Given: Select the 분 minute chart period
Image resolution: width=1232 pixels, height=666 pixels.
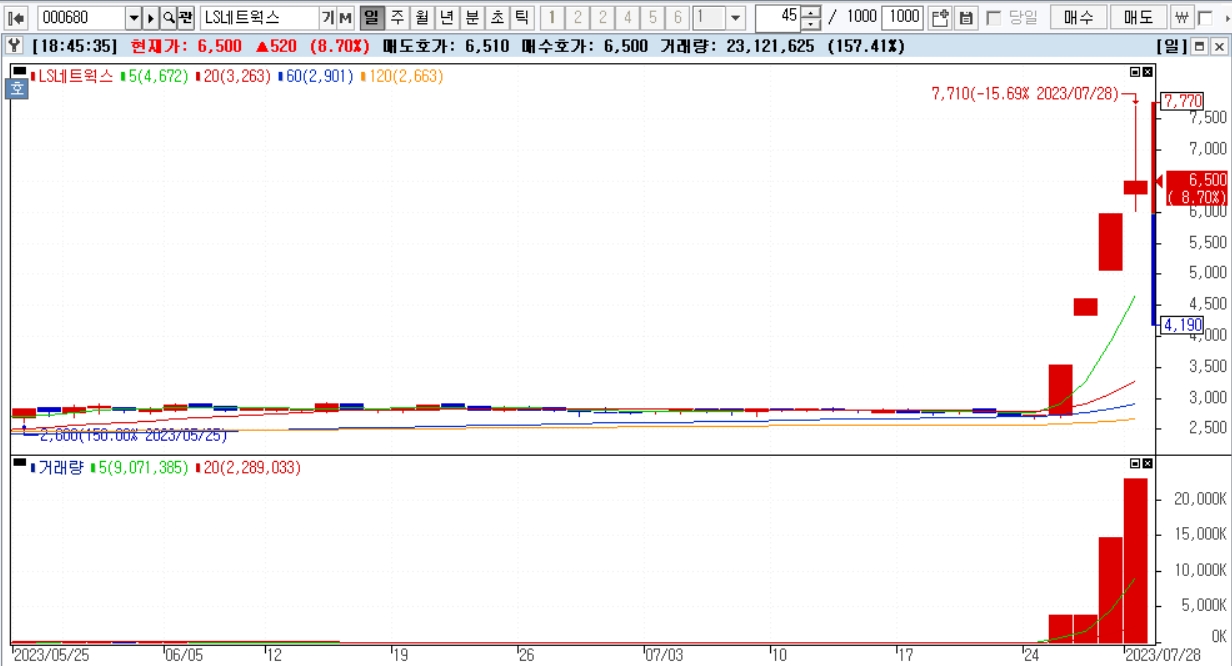Looking at the screenshot, I should [472, 17].
